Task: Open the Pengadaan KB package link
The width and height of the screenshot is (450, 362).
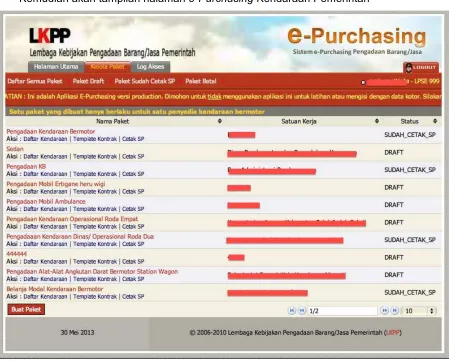Action: (x=26, y=166)
